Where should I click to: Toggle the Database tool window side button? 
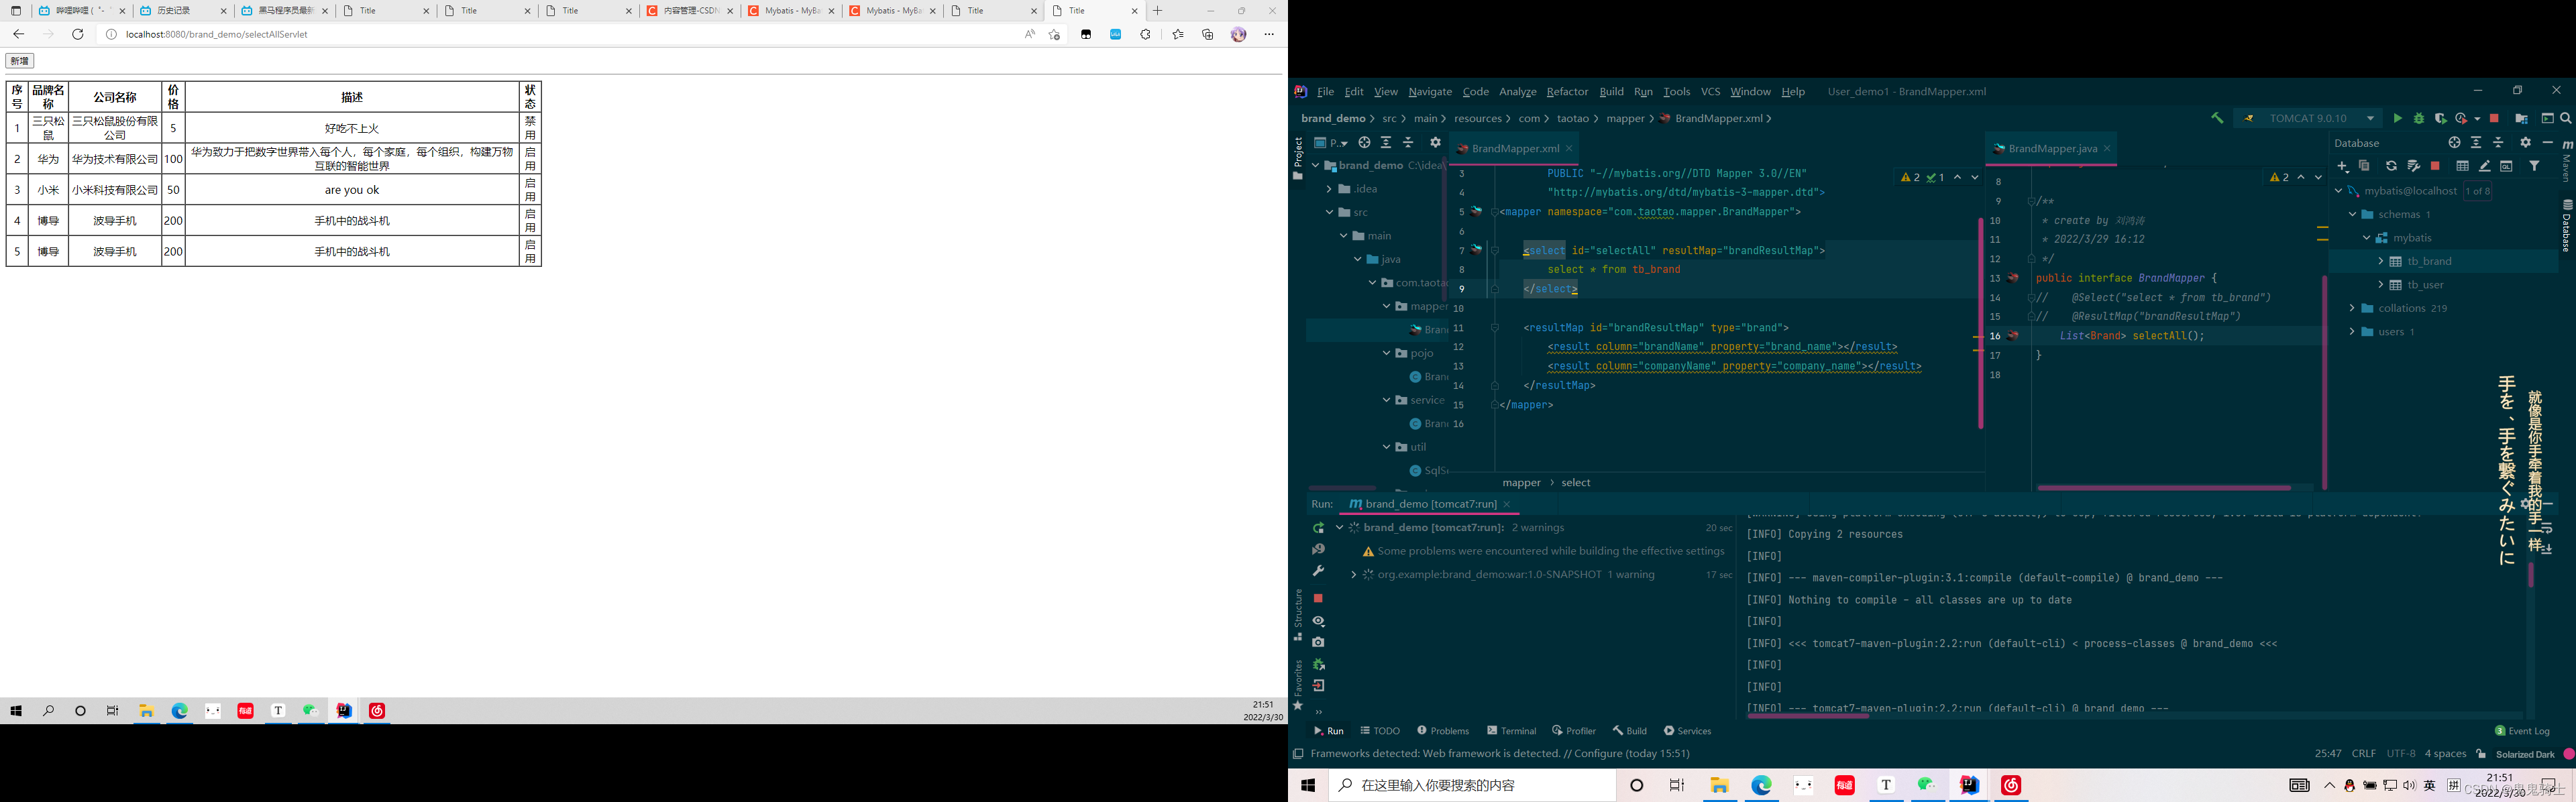(2567, 226)
